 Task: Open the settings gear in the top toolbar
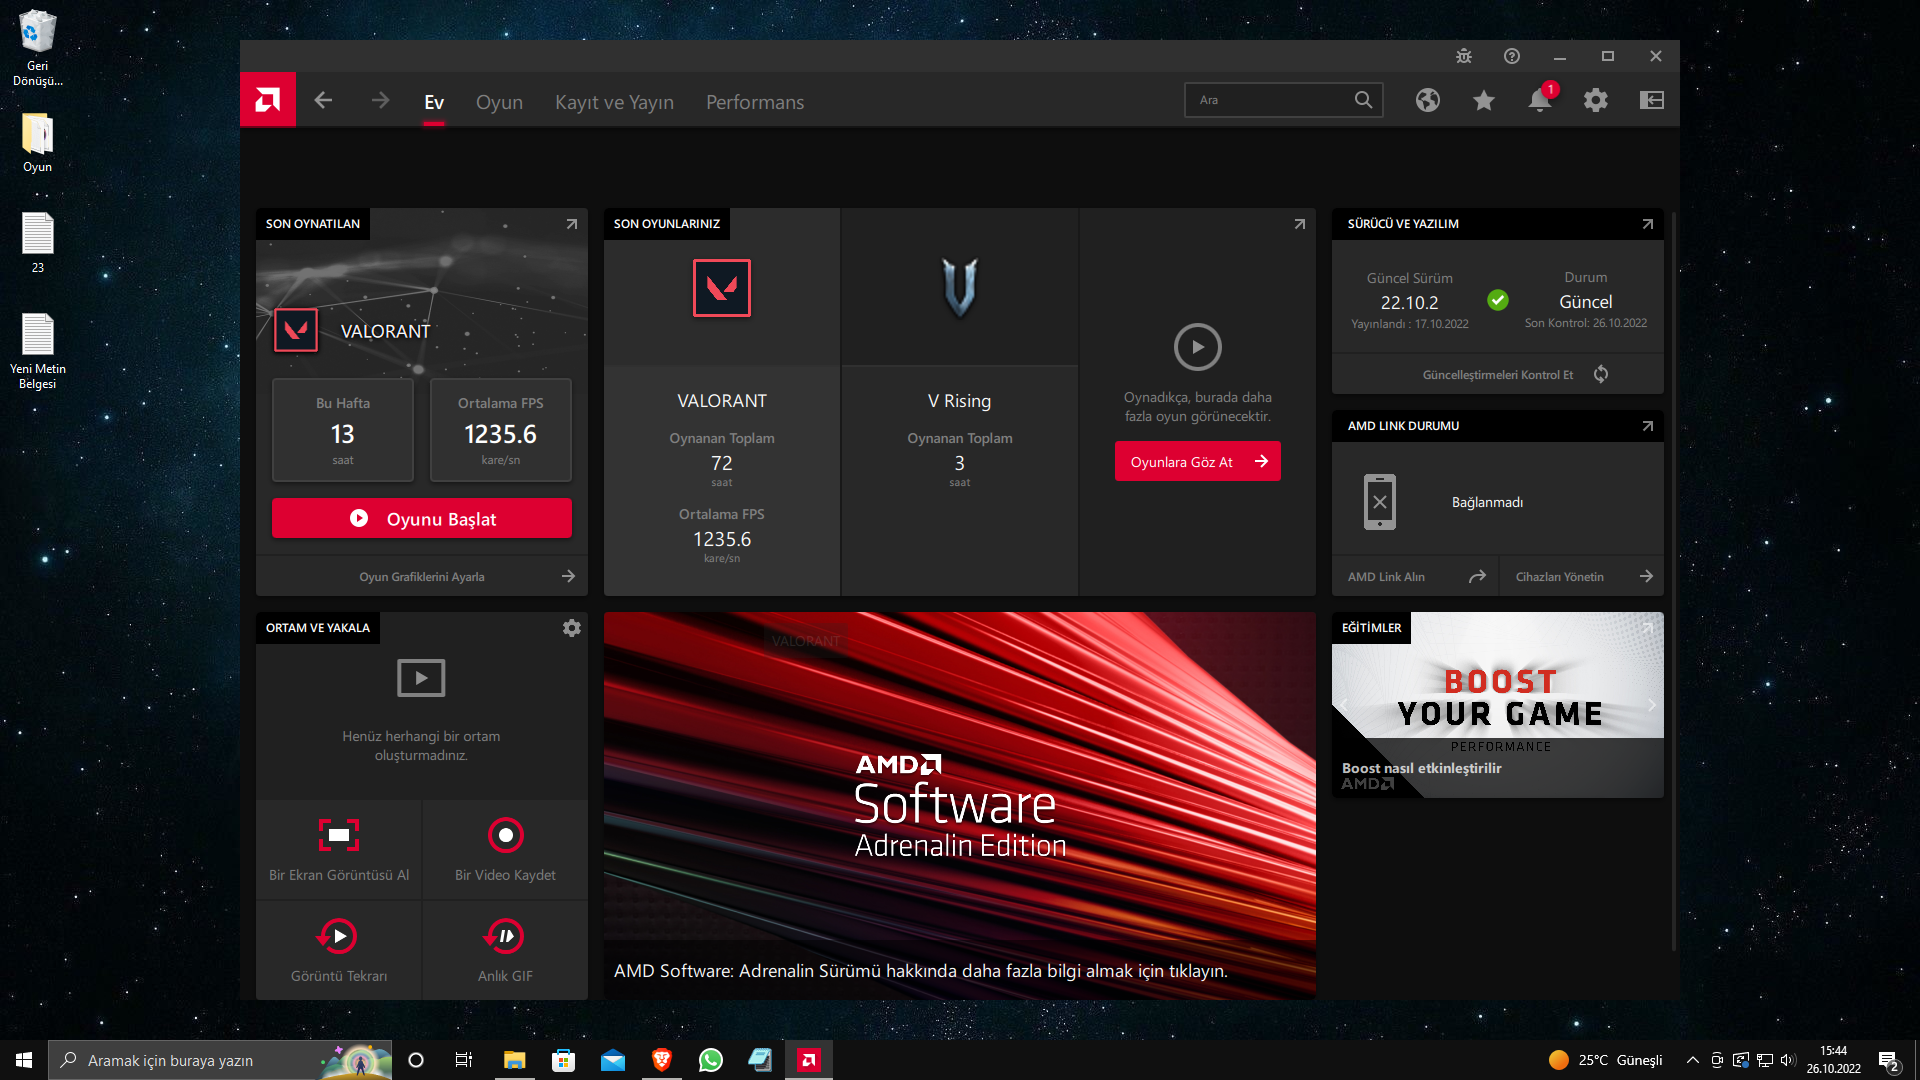tap(1595, 100)
